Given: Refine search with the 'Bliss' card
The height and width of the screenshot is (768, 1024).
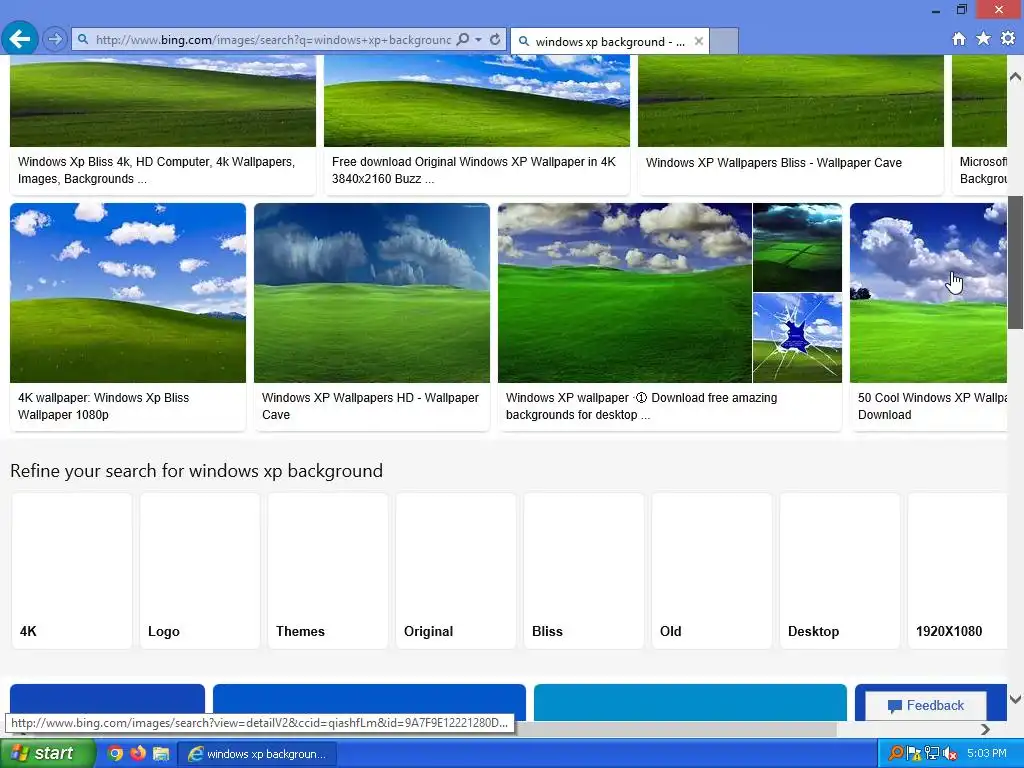Looking at the screenshot, I should [584, 571].
